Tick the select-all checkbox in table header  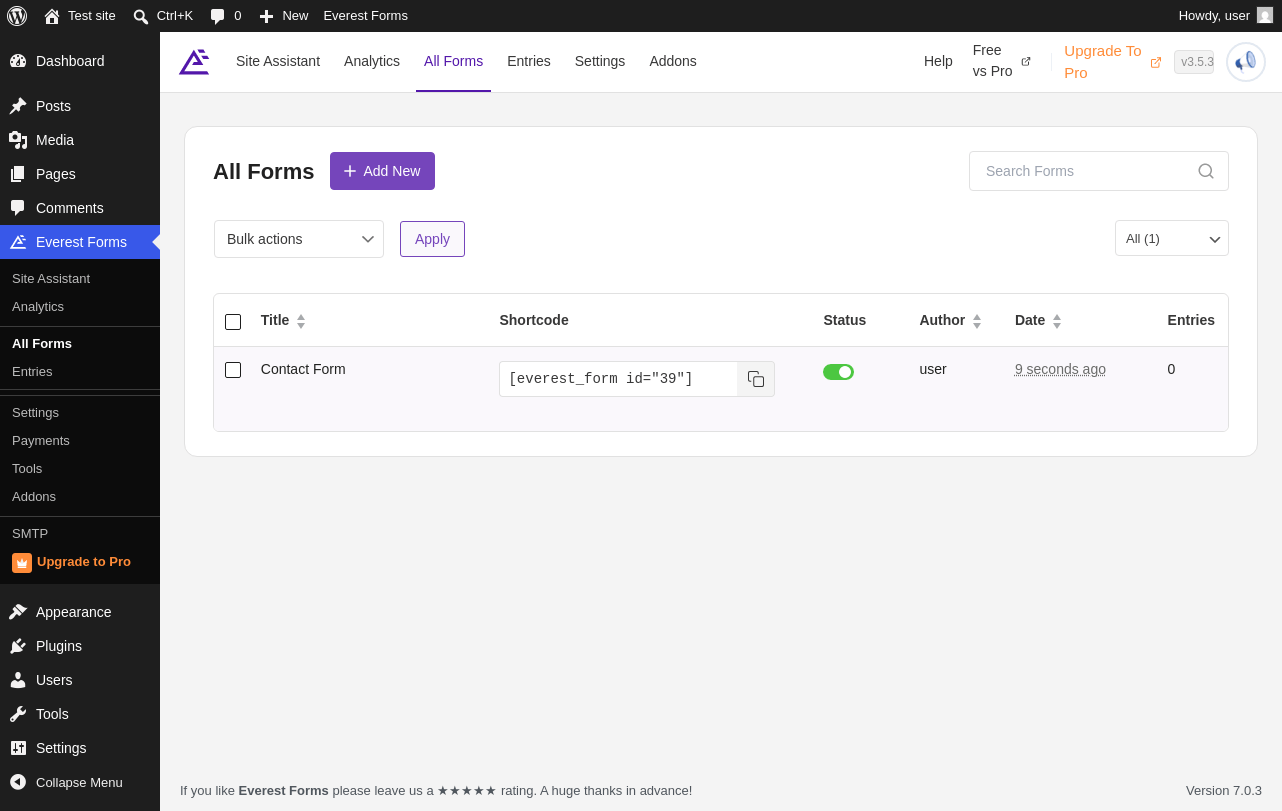233,322
